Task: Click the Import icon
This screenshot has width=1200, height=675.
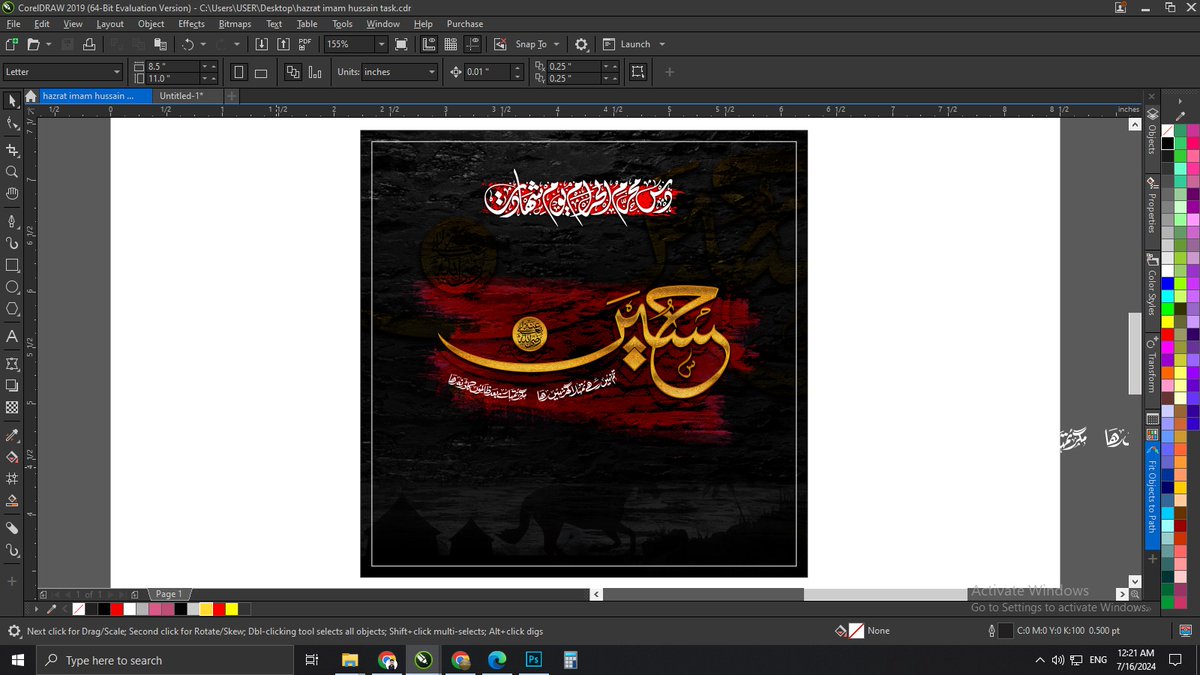Action: (262, 44)
